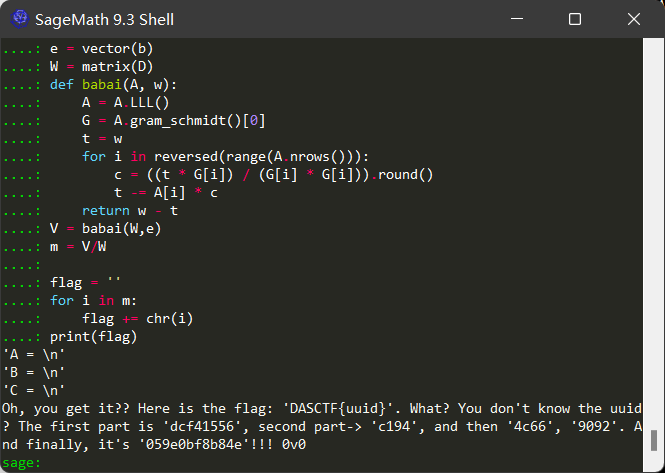Image resolution: width=665 pixels, height=473 pixels.
Task: Click the uuid part 'dcf41556' in output
Action: point(202,427)
